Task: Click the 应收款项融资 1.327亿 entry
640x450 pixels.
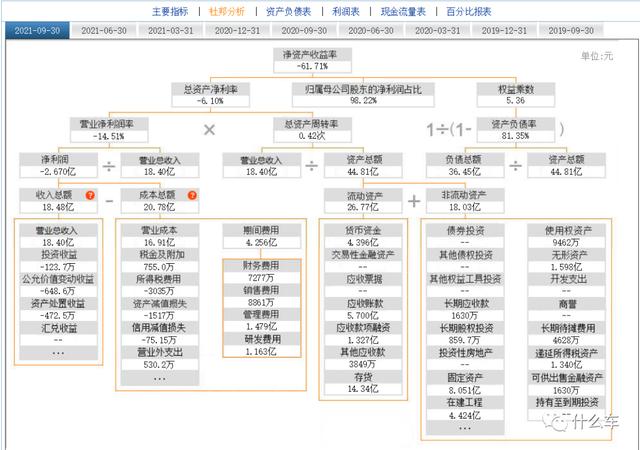Action: tap(363, 334)
